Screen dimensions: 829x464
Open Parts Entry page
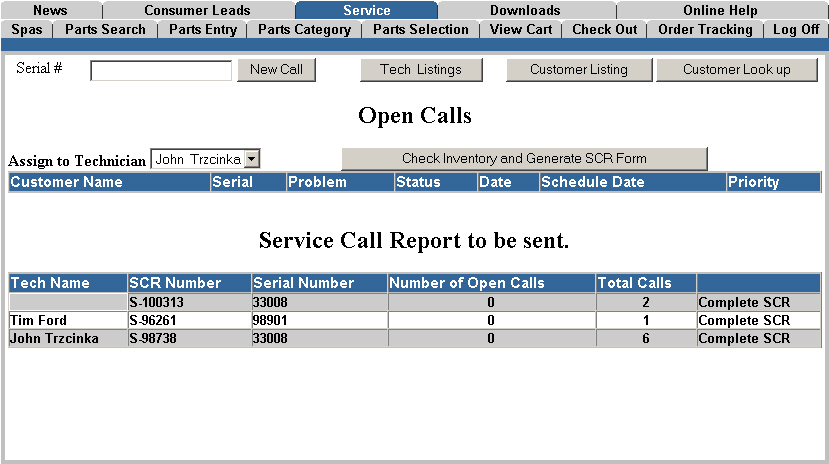(x=203, y=29)
